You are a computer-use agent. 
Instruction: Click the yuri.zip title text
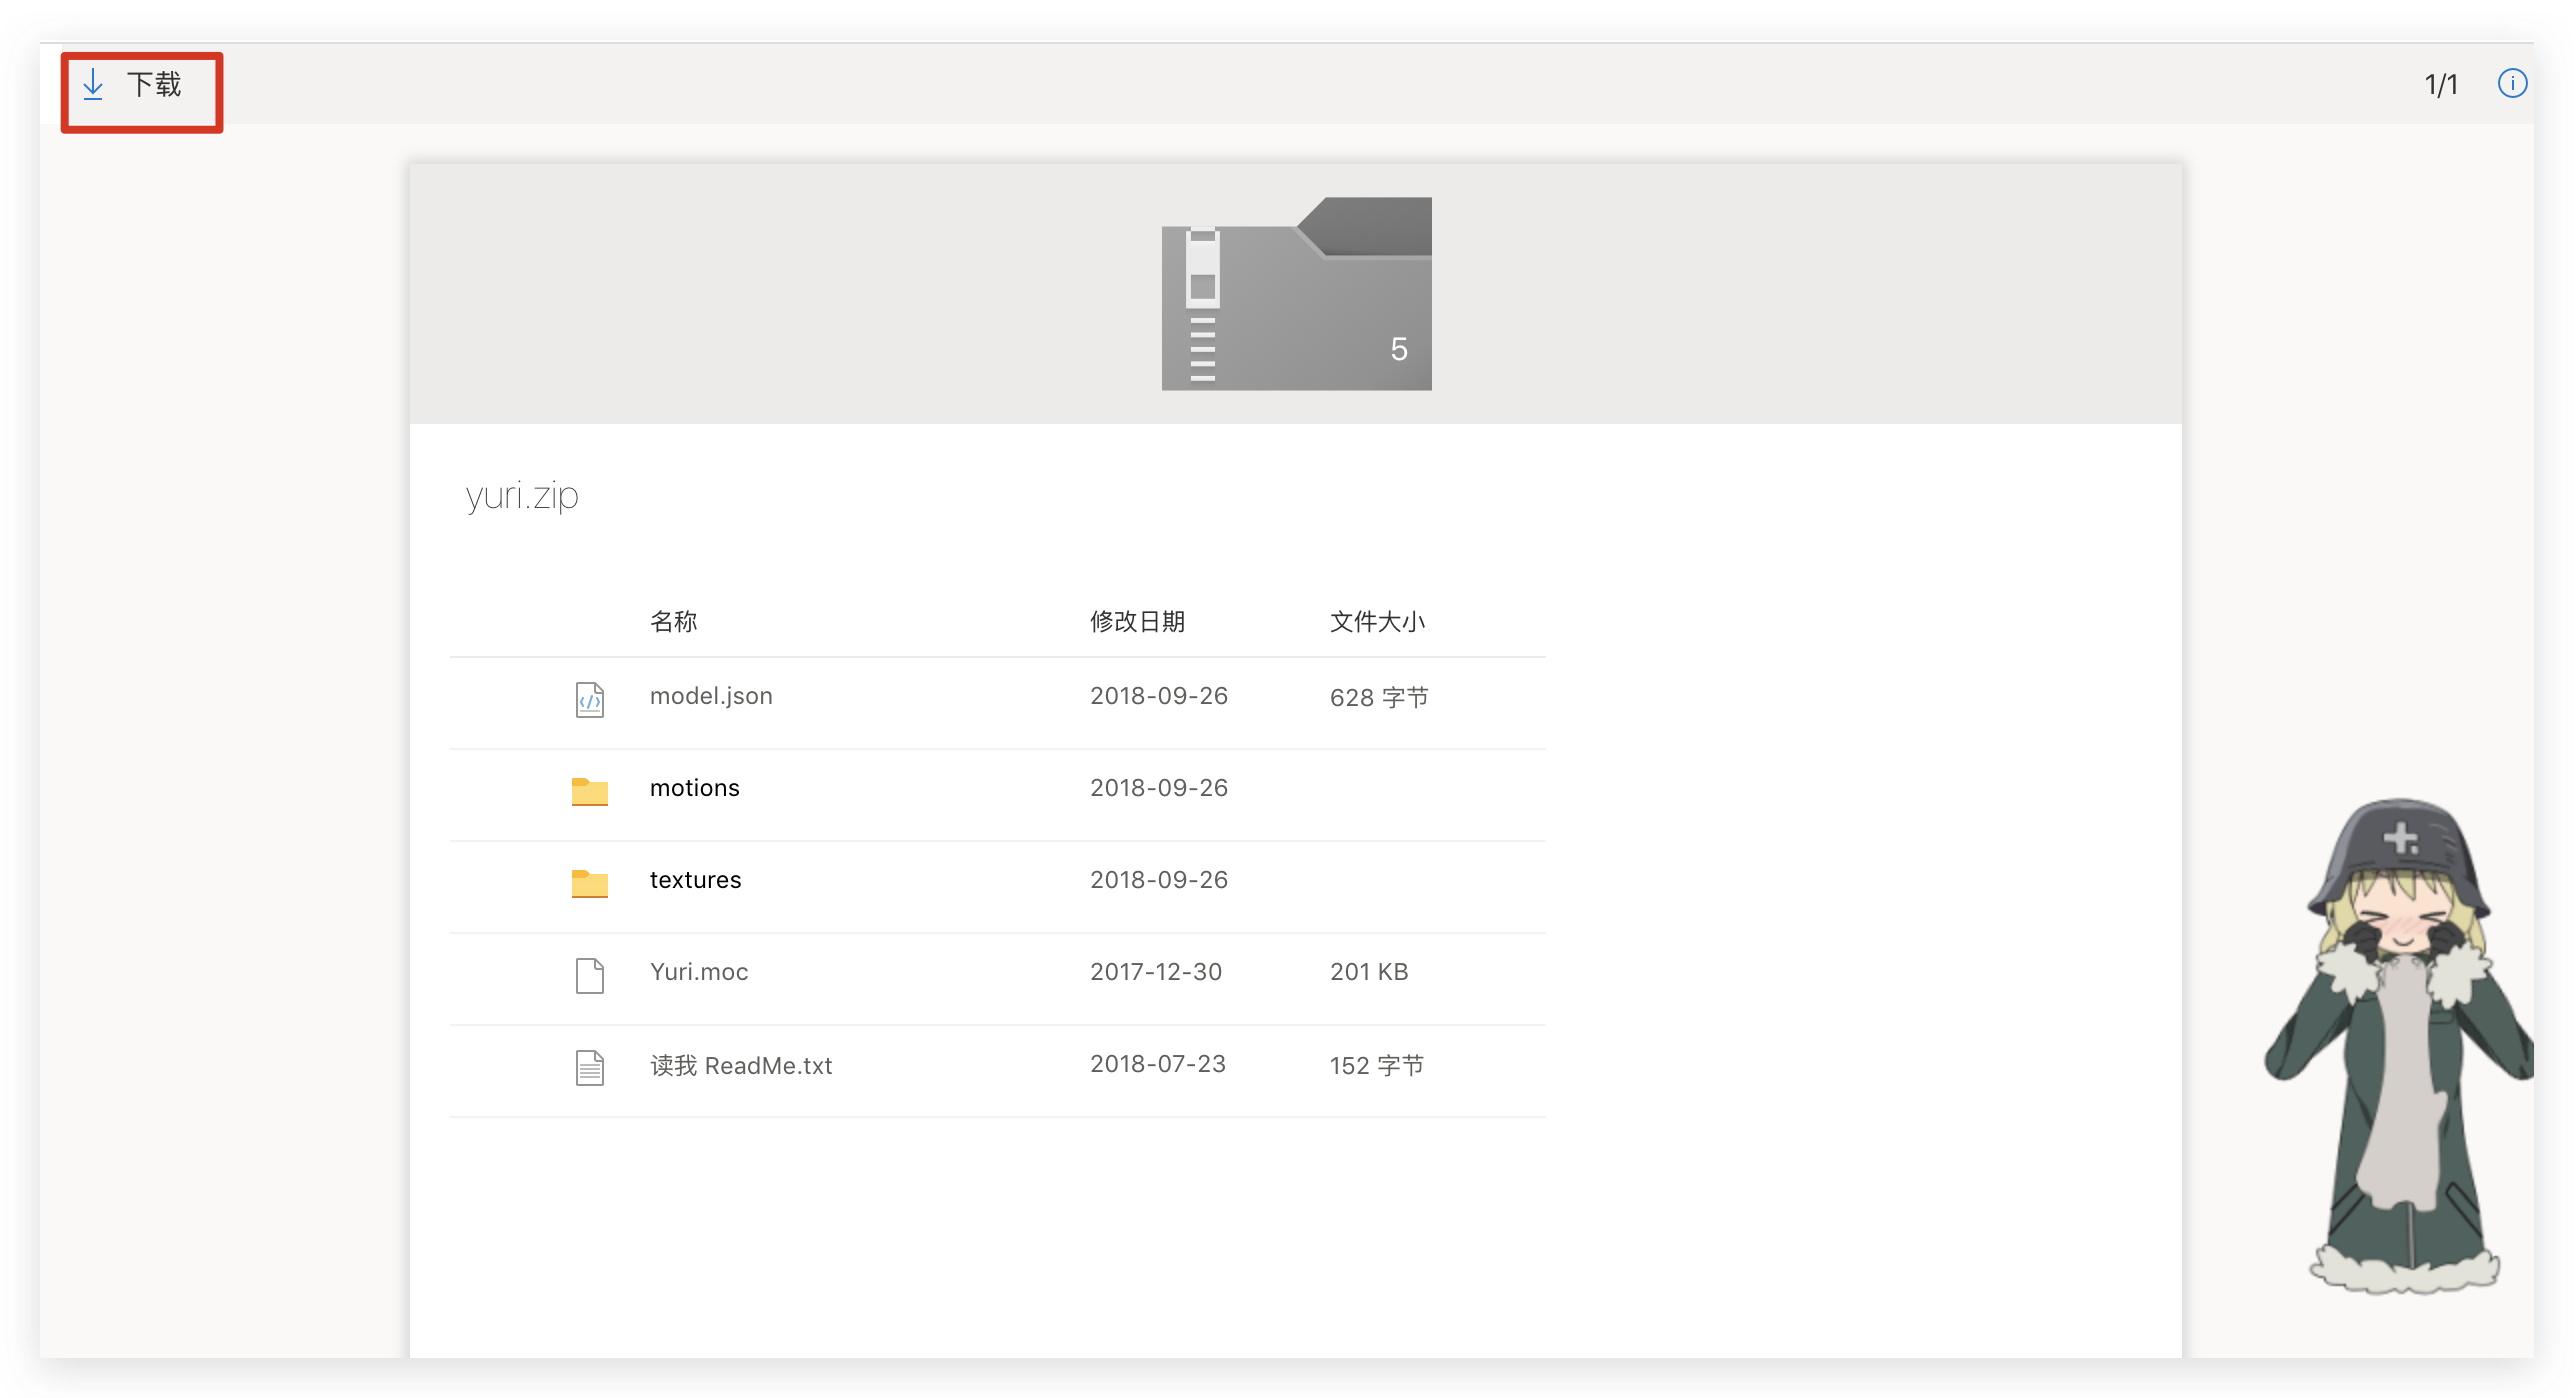click(x=522, y=495)
